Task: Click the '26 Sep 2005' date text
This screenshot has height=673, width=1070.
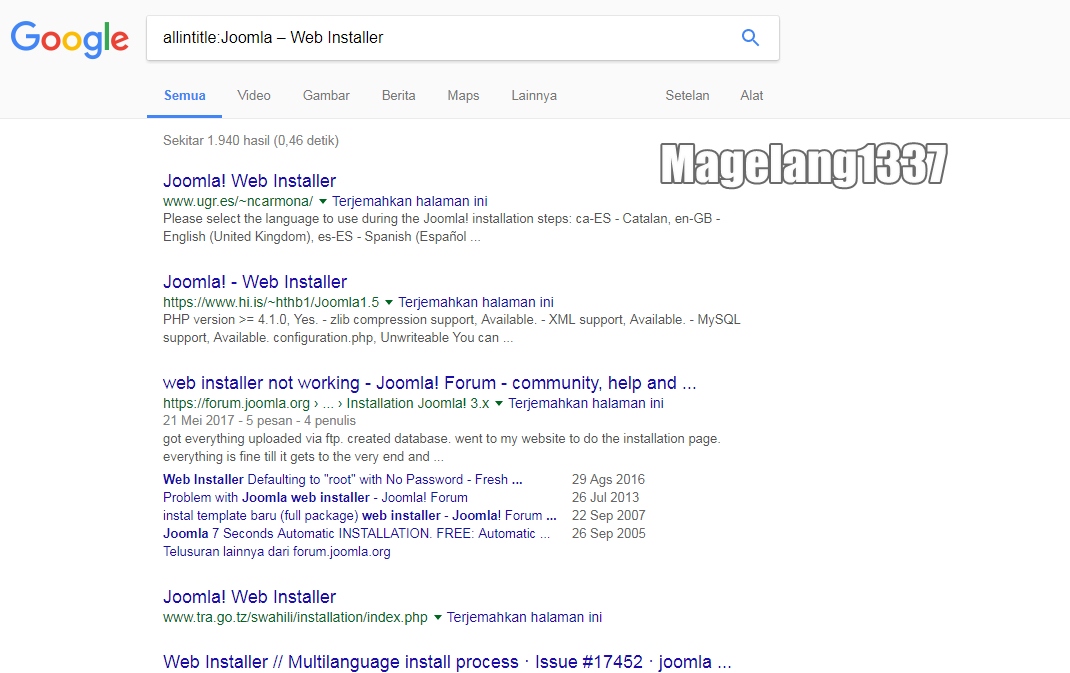Action: pos(608,534)
